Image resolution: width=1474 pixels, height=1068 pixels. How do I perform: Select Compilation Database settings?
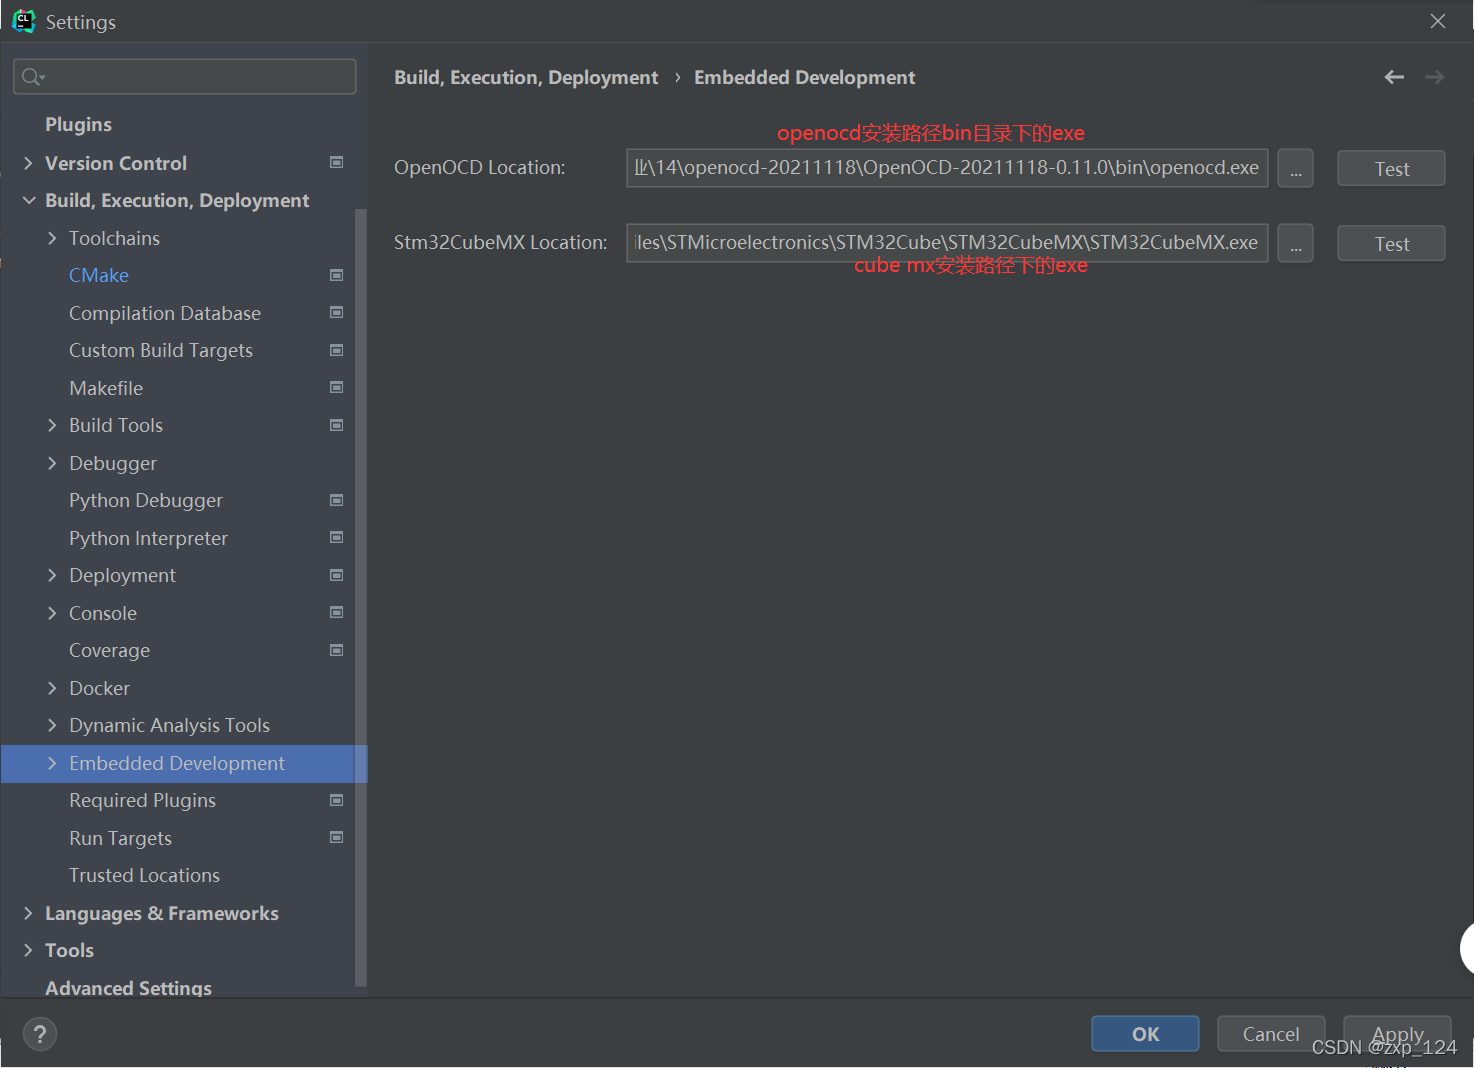165,313
